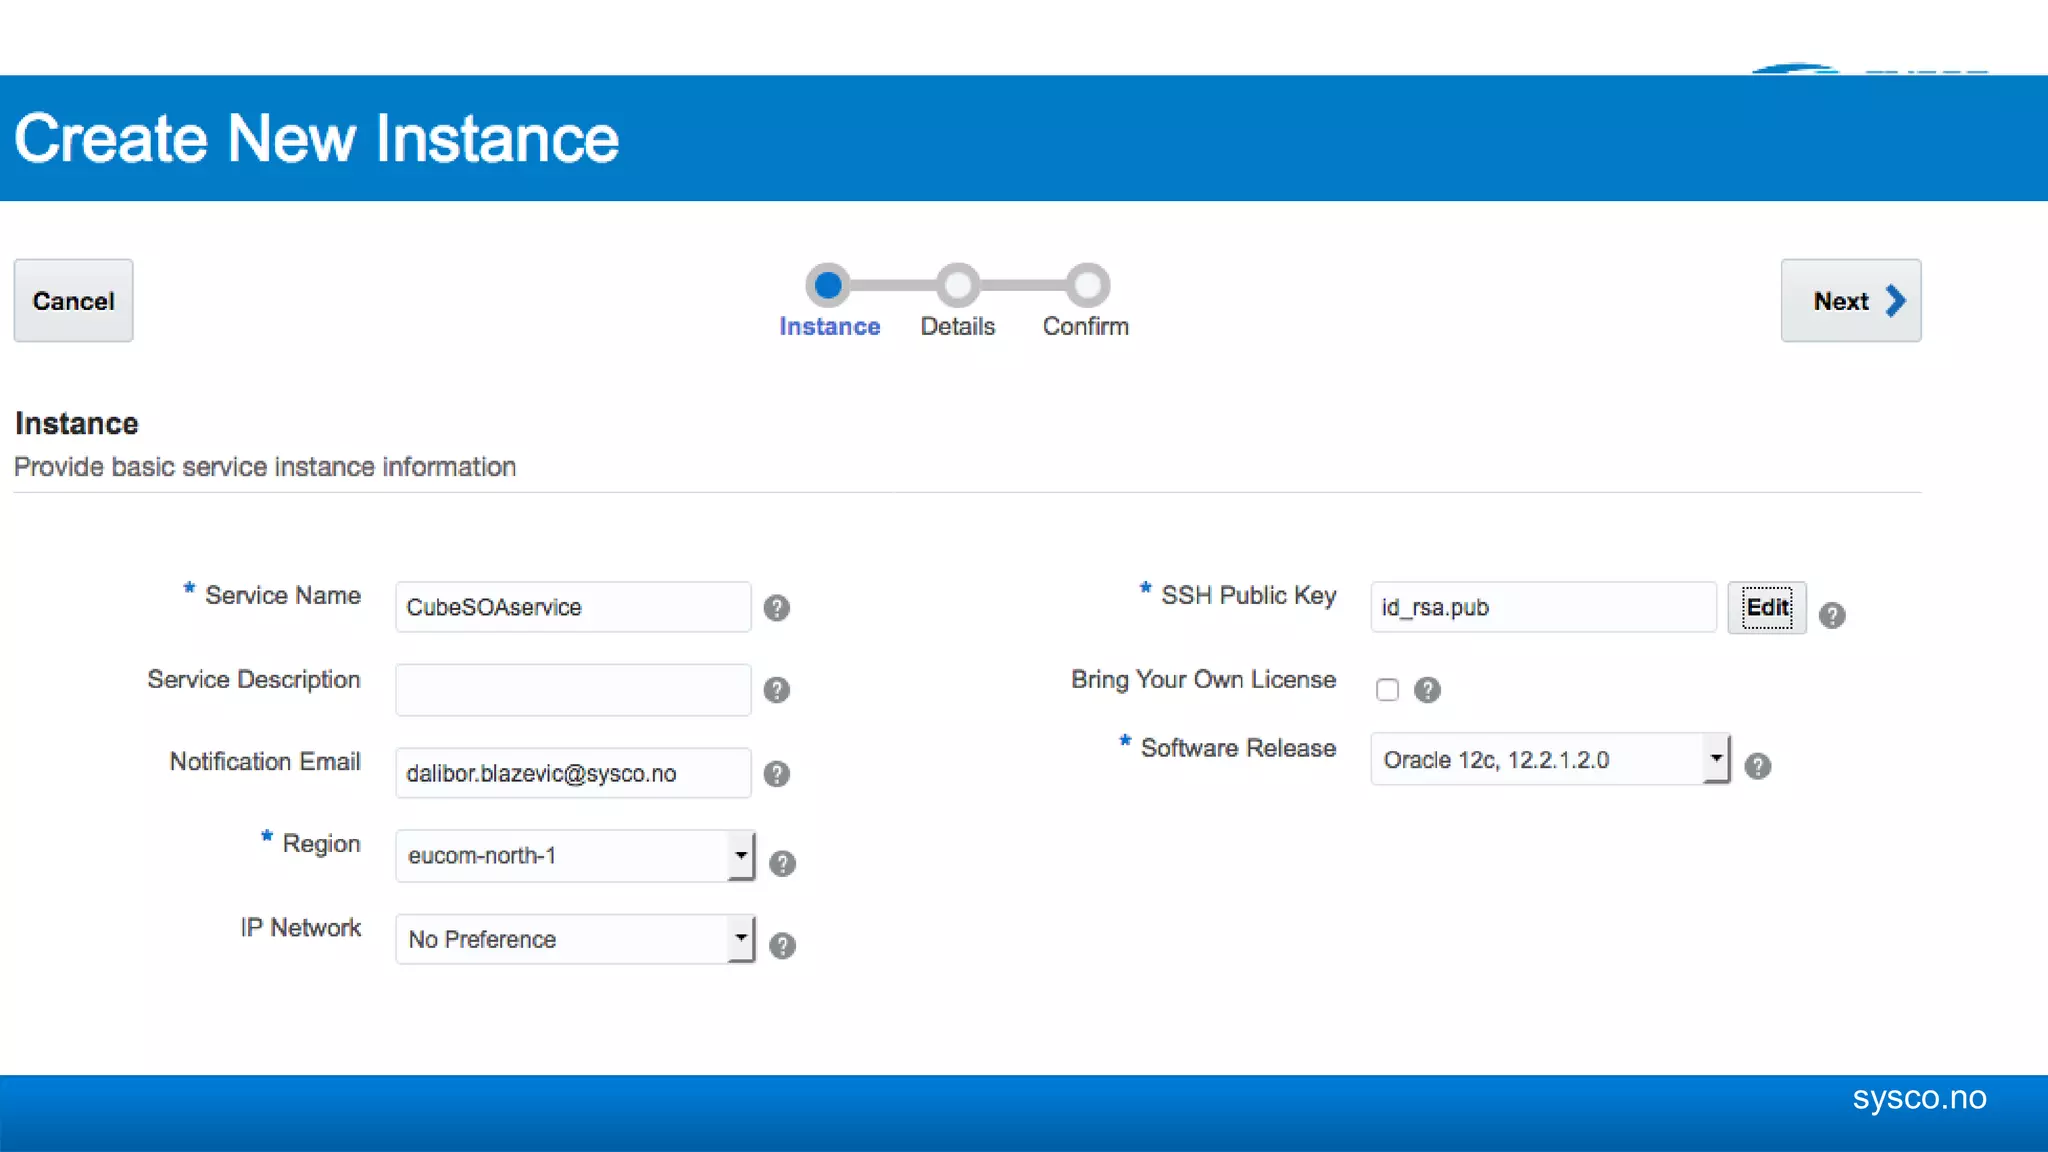Jump to the Confirm step

[x=1086, y=286]
